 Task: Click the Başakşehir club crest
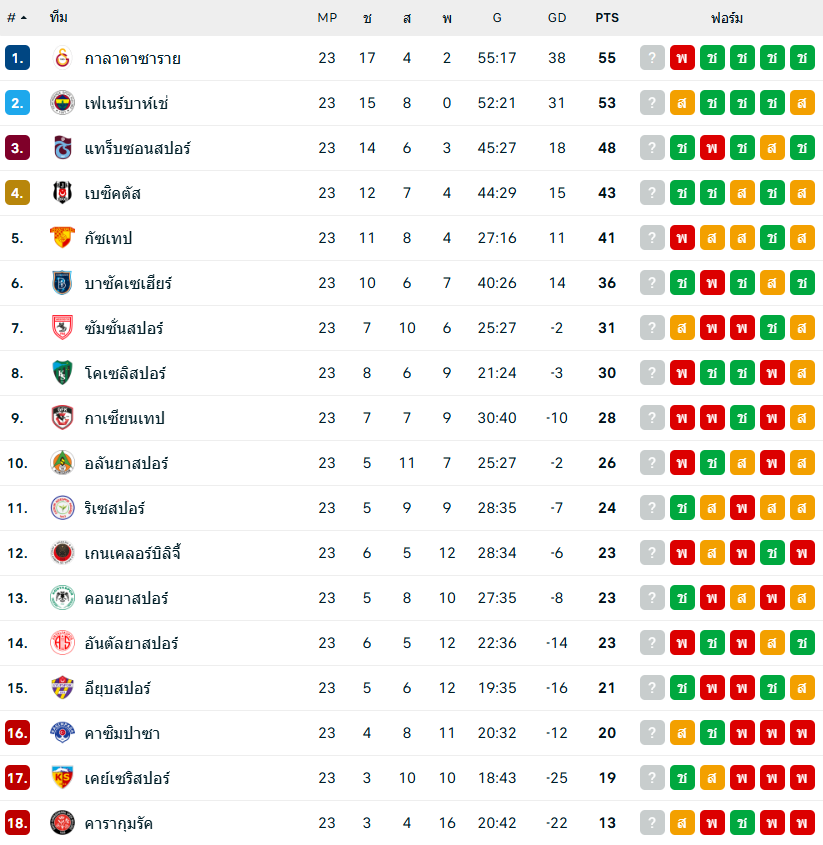tap(62, 283)
